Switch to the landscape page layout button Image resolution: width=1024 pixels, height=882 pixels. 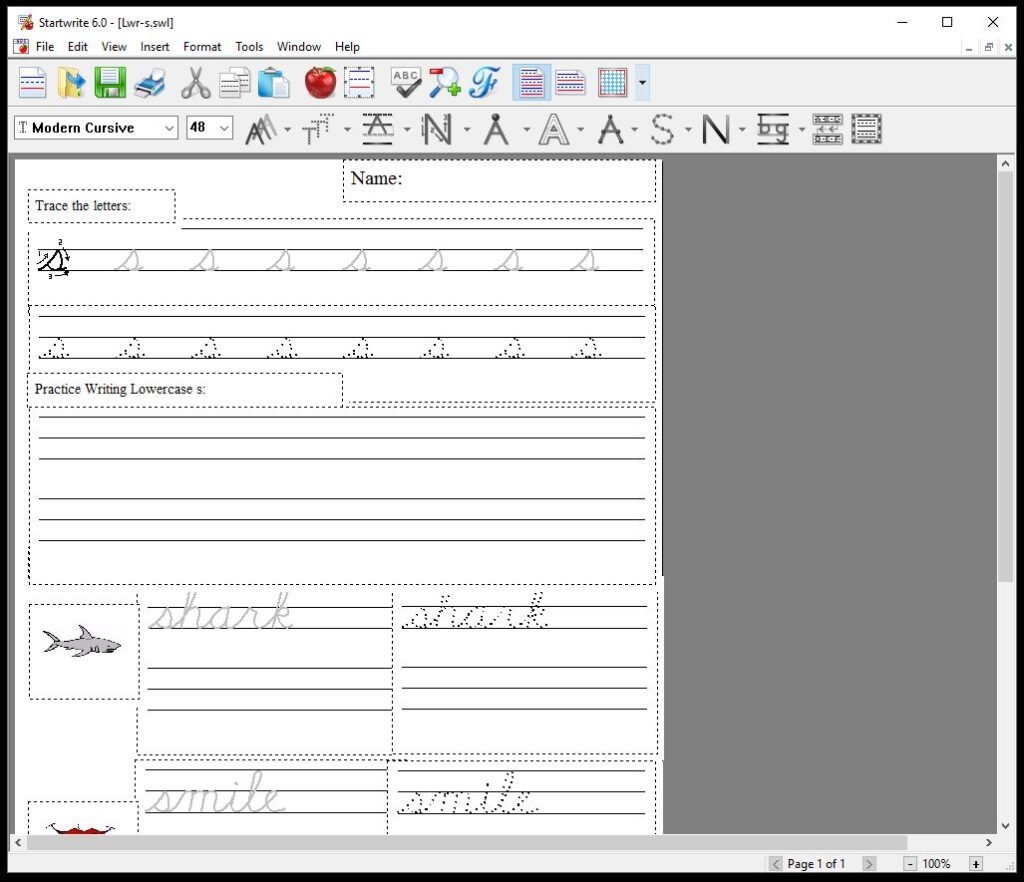point(571,82)
